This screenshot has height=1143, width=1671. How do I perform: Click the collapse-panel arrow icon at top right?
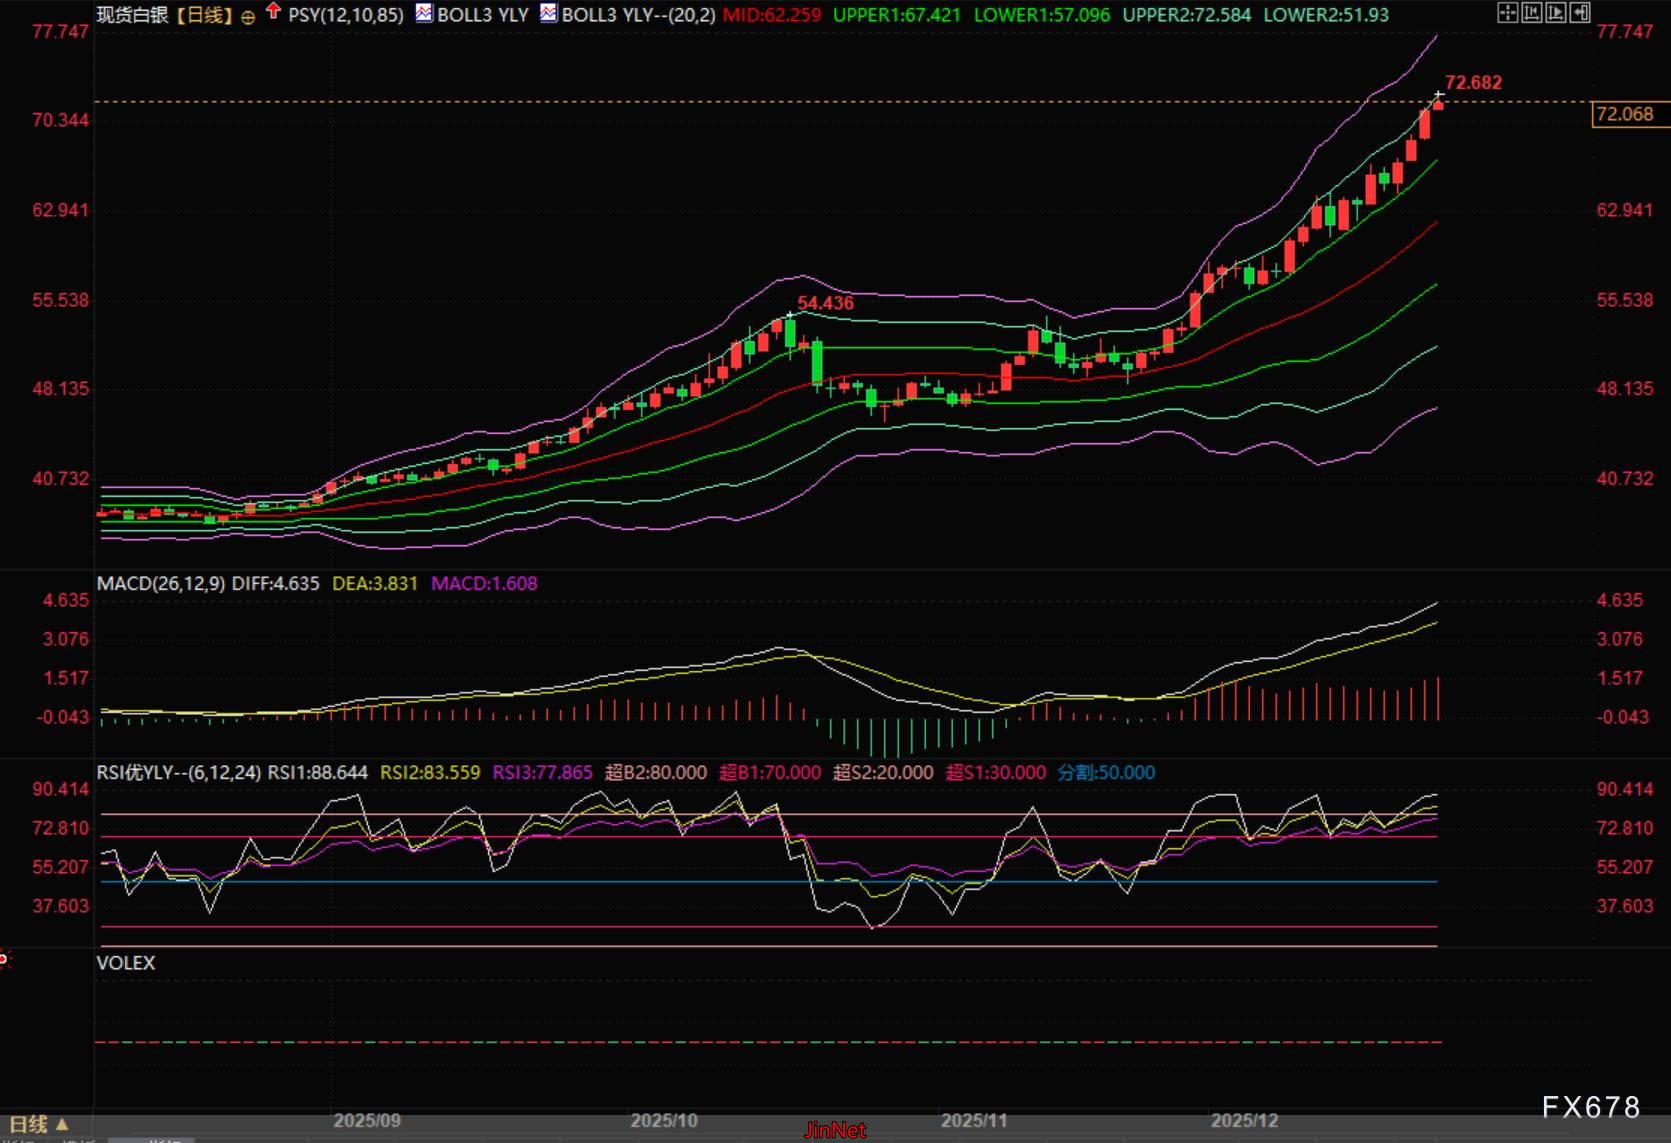pos(1580,13)
